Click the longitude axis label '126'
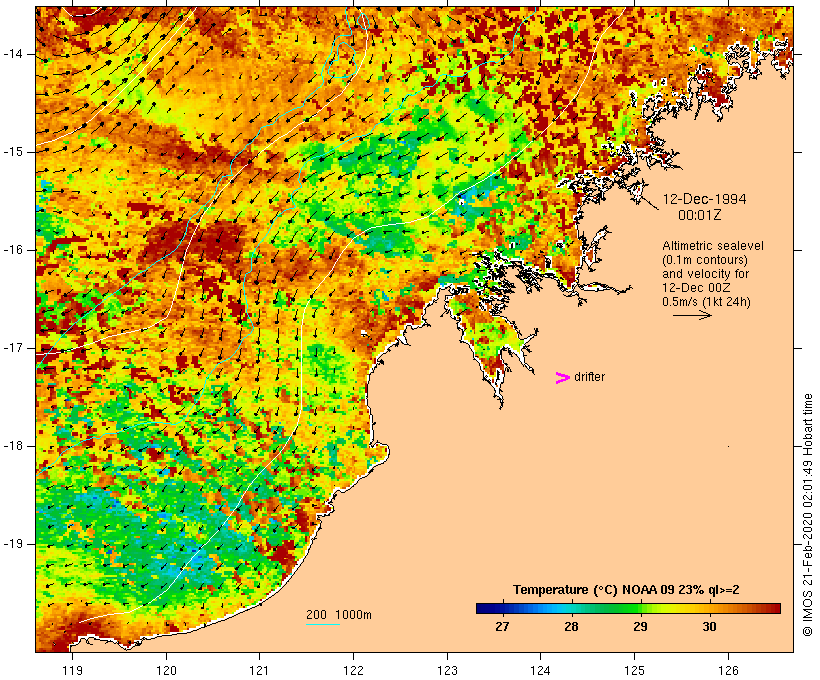The height and width of the screenshot is (680, 820). click(x=728, y=671)
